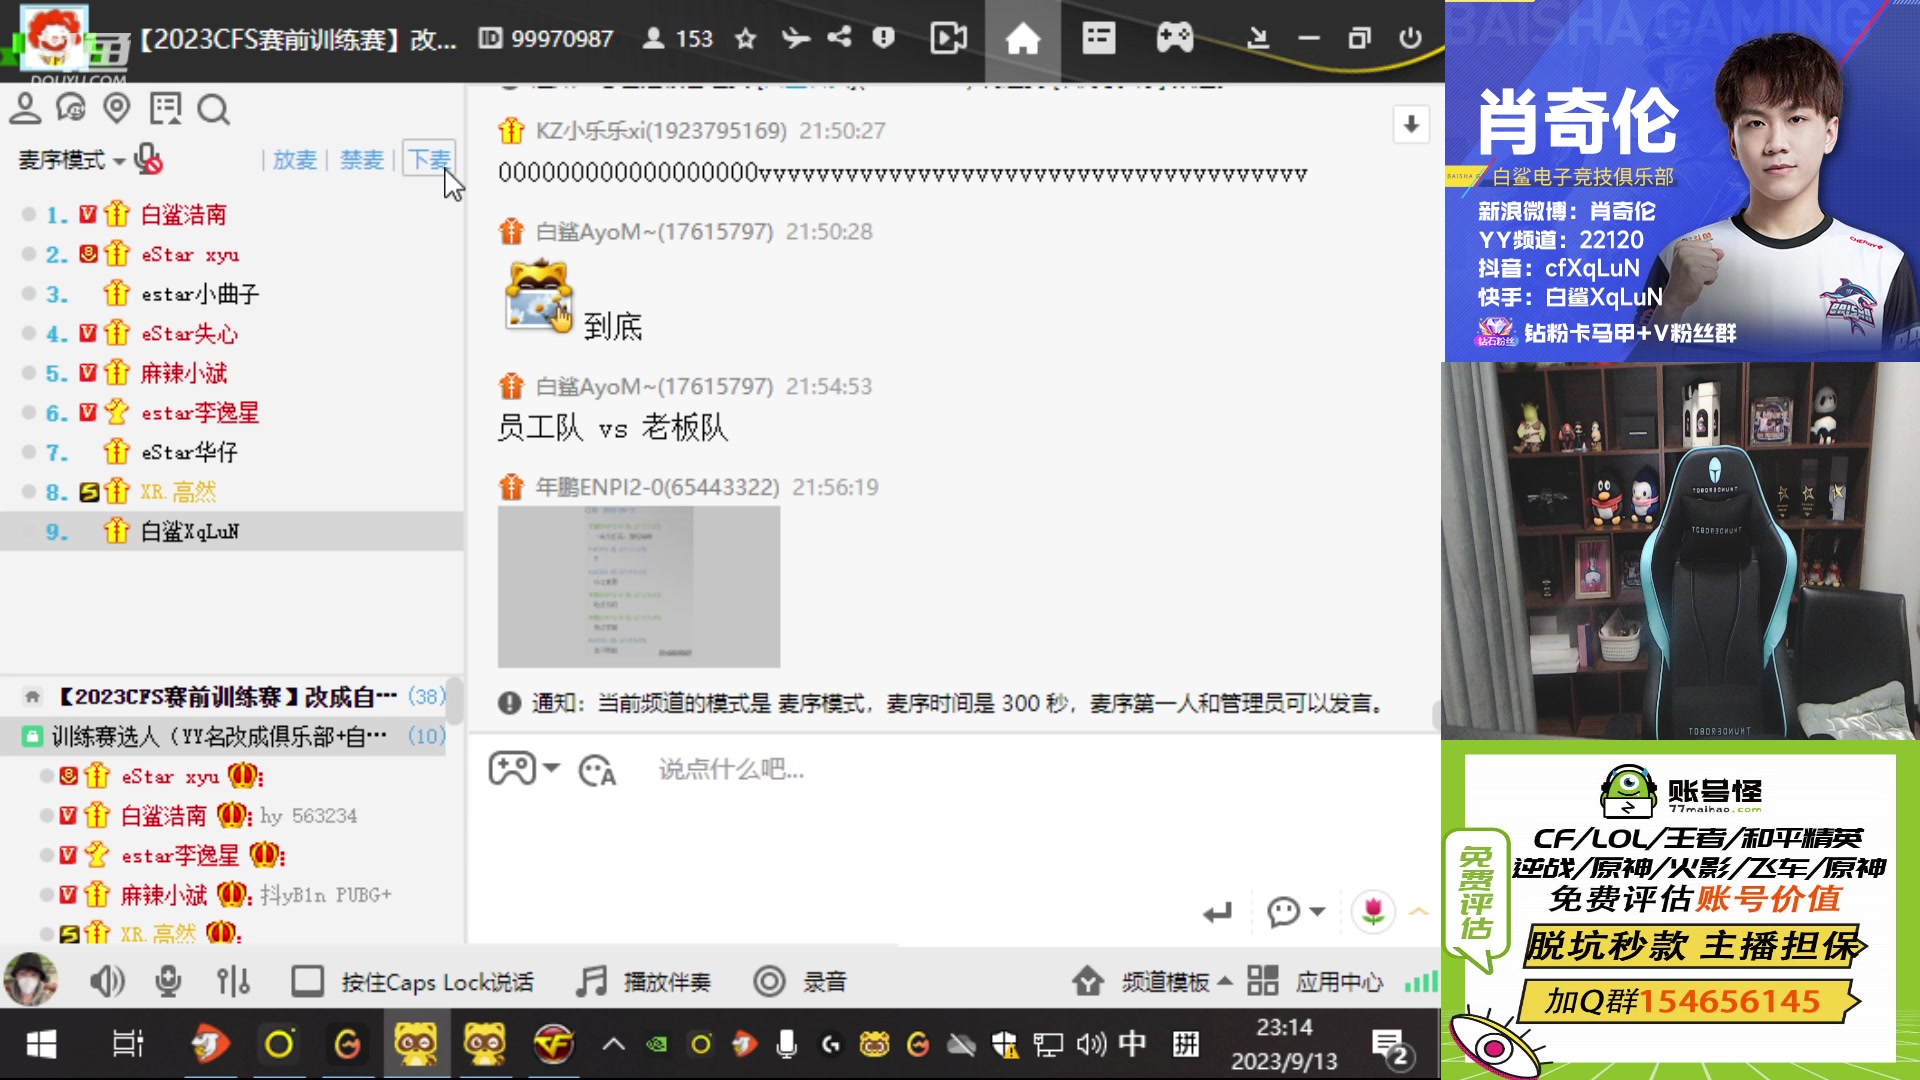Click username 白鲨AyoM~ at 21:54:53
Screen dimensions: 1920x1080
[x=654, y=387]
